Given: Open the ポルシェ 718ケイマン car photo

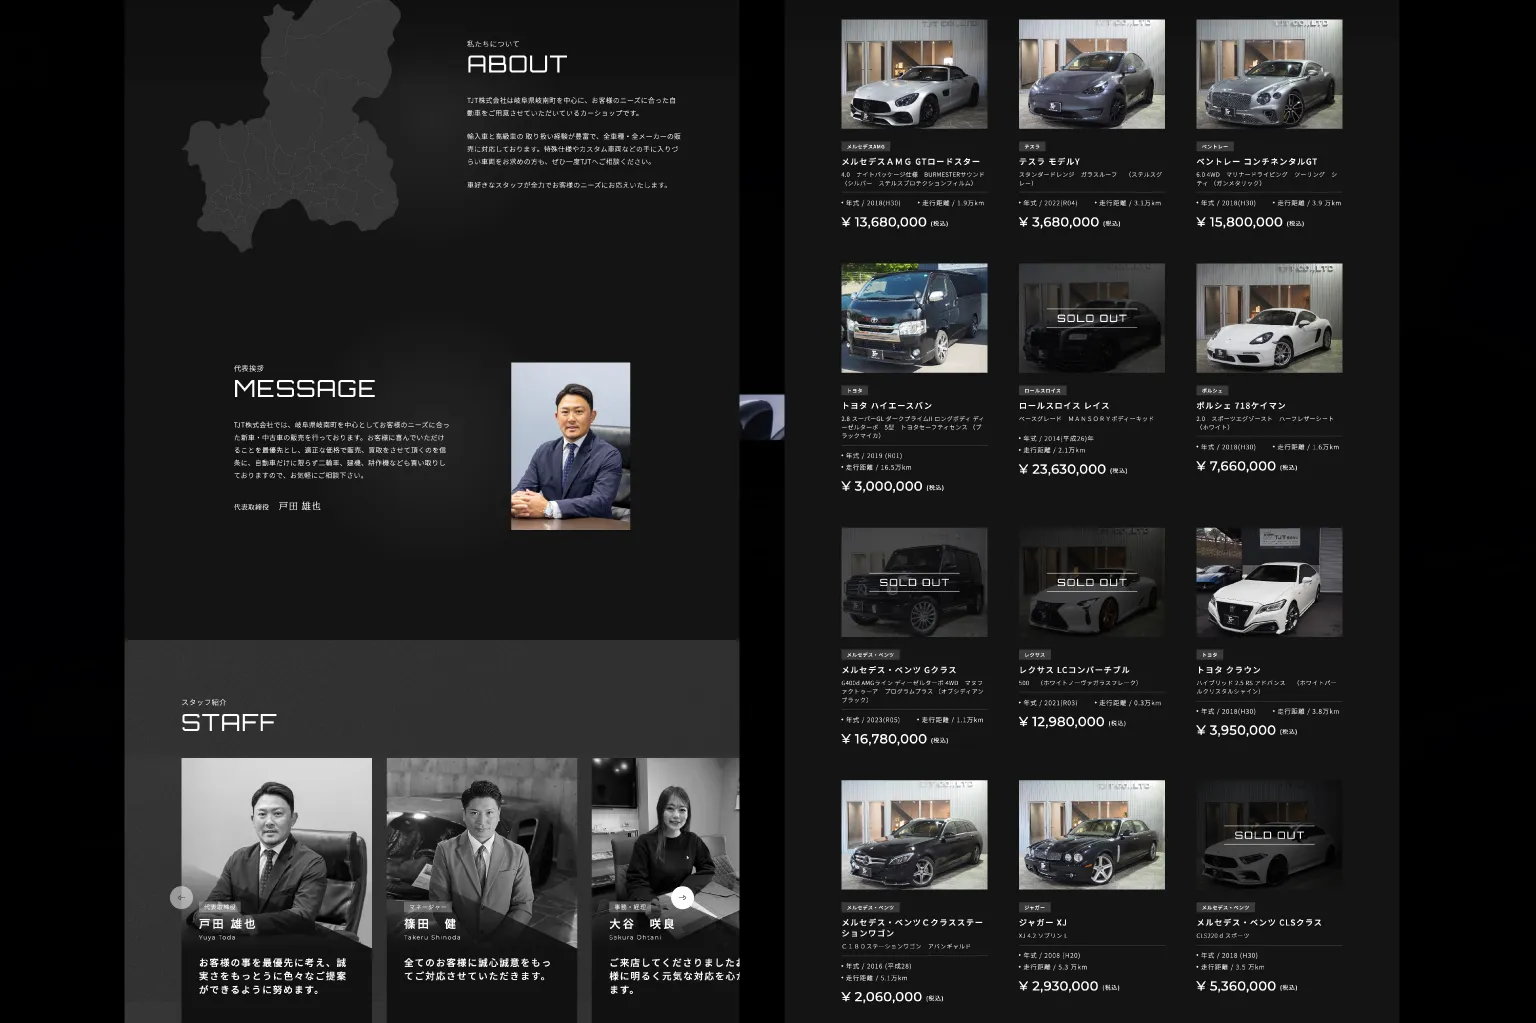Looking at the screenshot, I should [x=1269, y=318].
